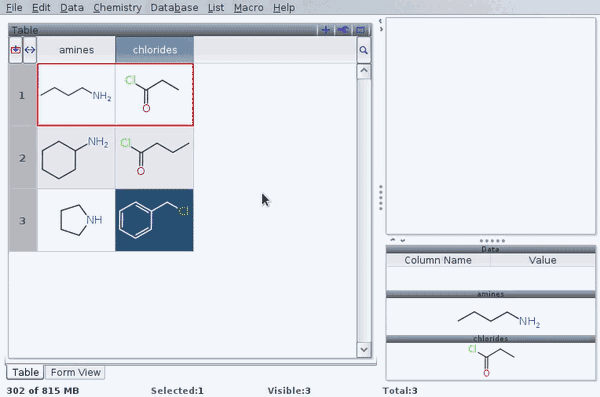Screen dimensions: 600x397
Task: Click the up arrow of table scrollbar
Action: tap(364, 71)
